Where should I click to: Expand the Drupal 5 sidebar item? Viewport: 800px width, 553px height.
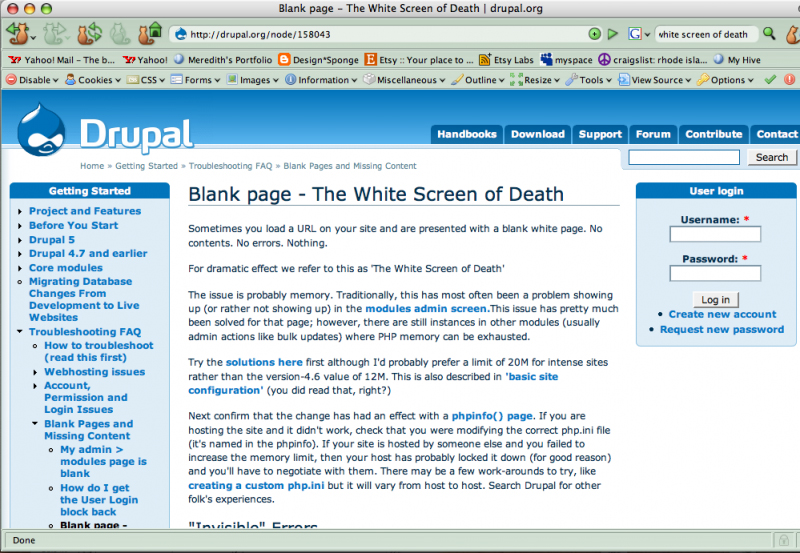(x=20, y=240)
